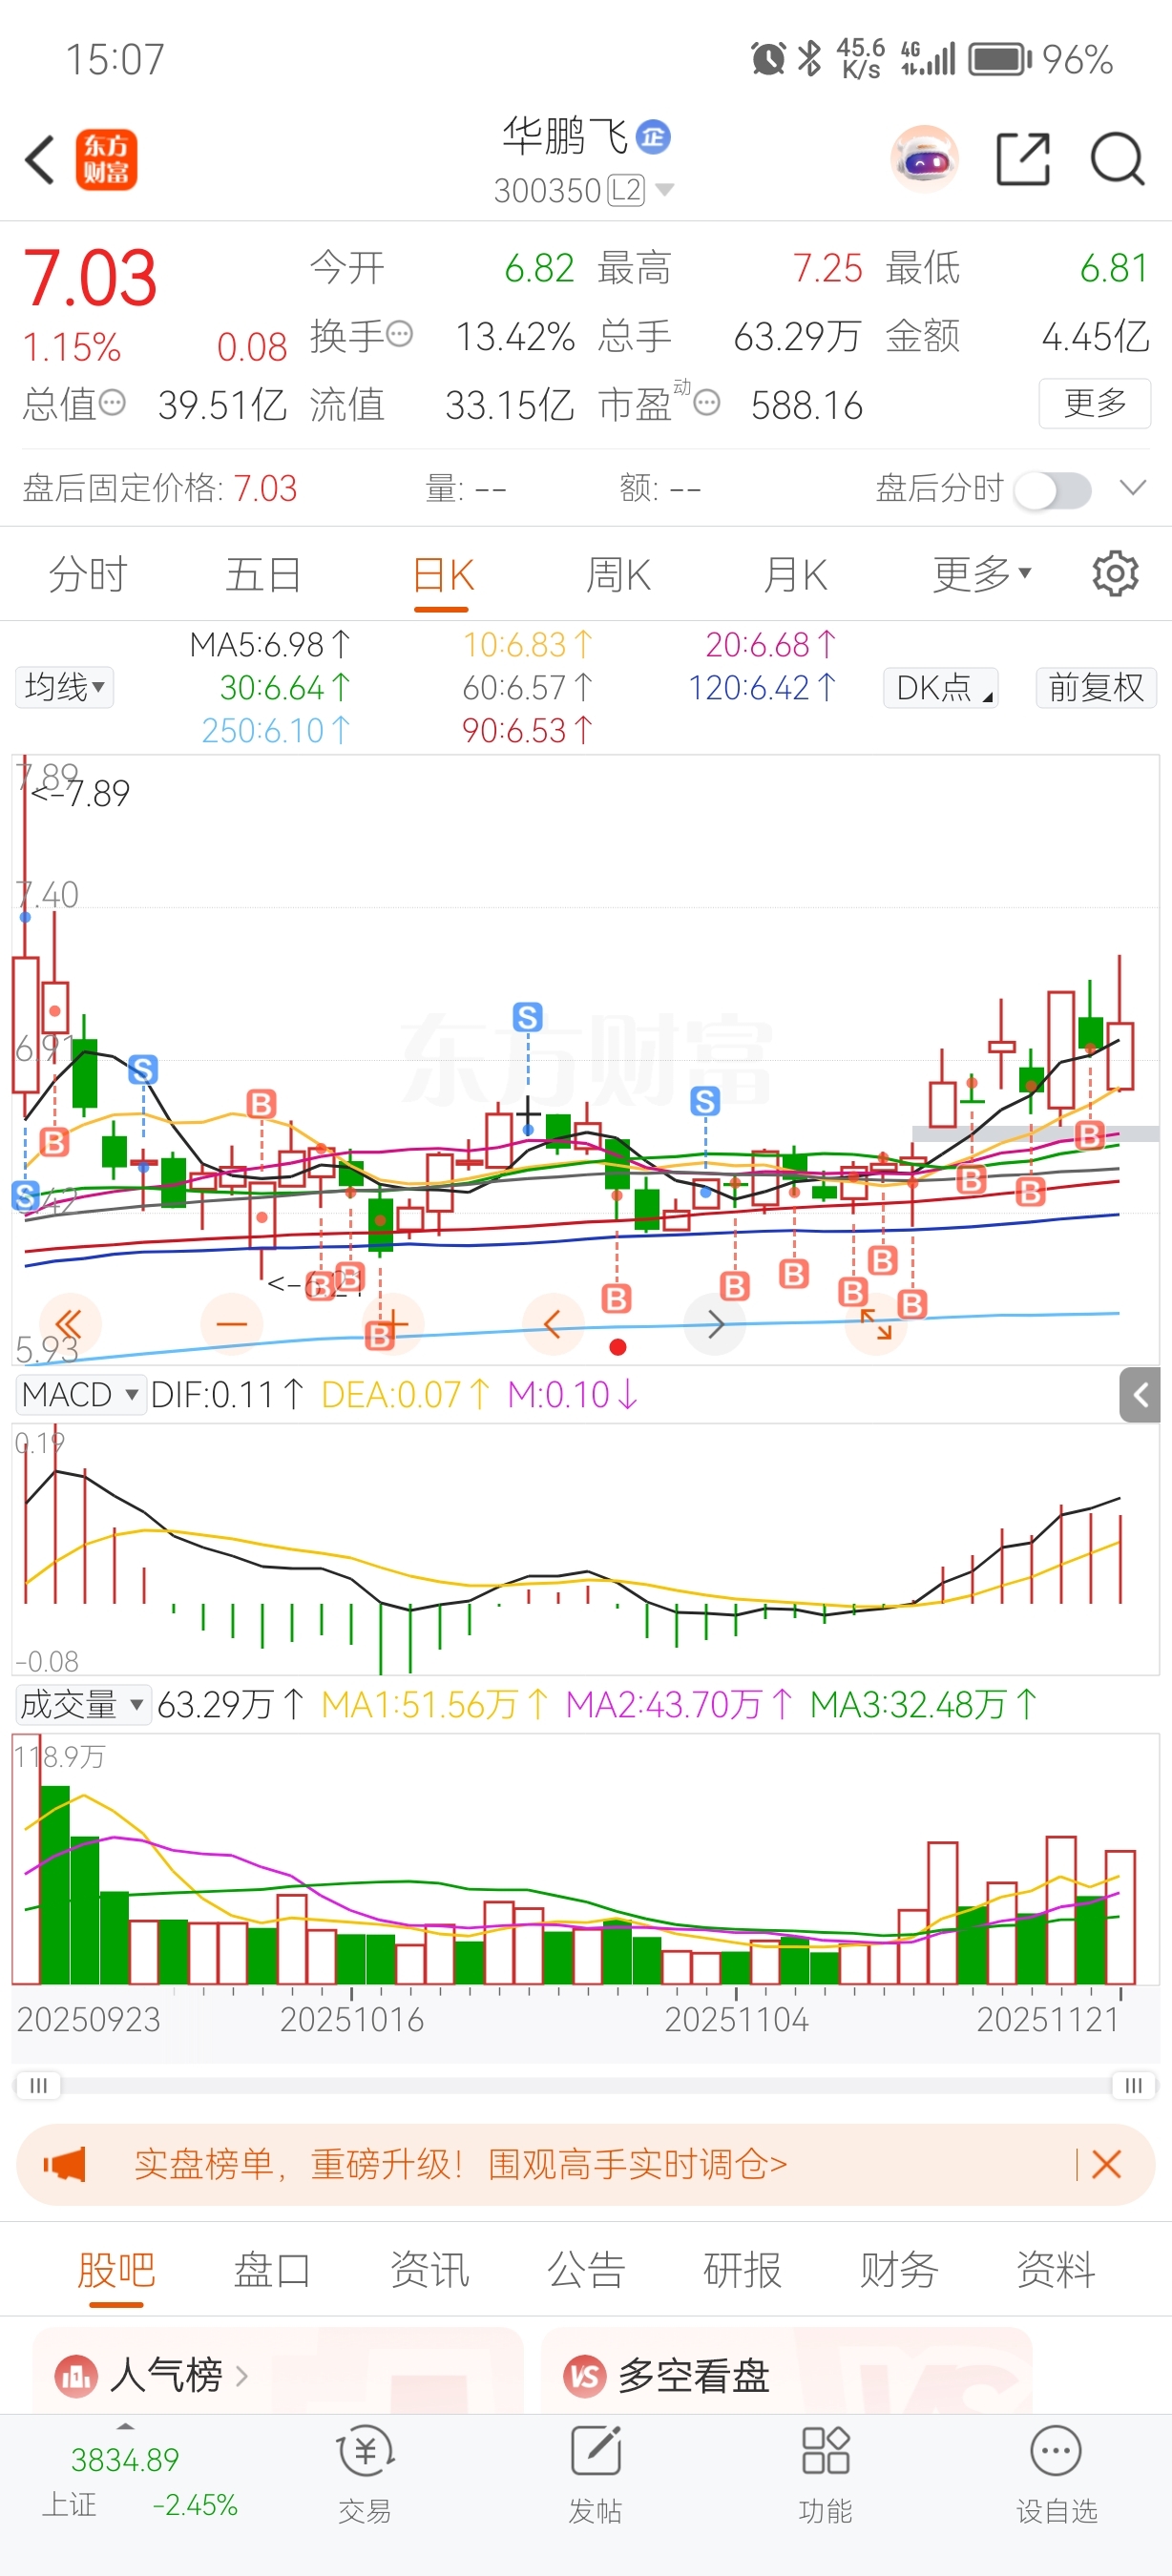The height and width of the screenshot is (2576, 1172).
Task: Tap the battery indicator in status bar
Action: click(1001, 59)
